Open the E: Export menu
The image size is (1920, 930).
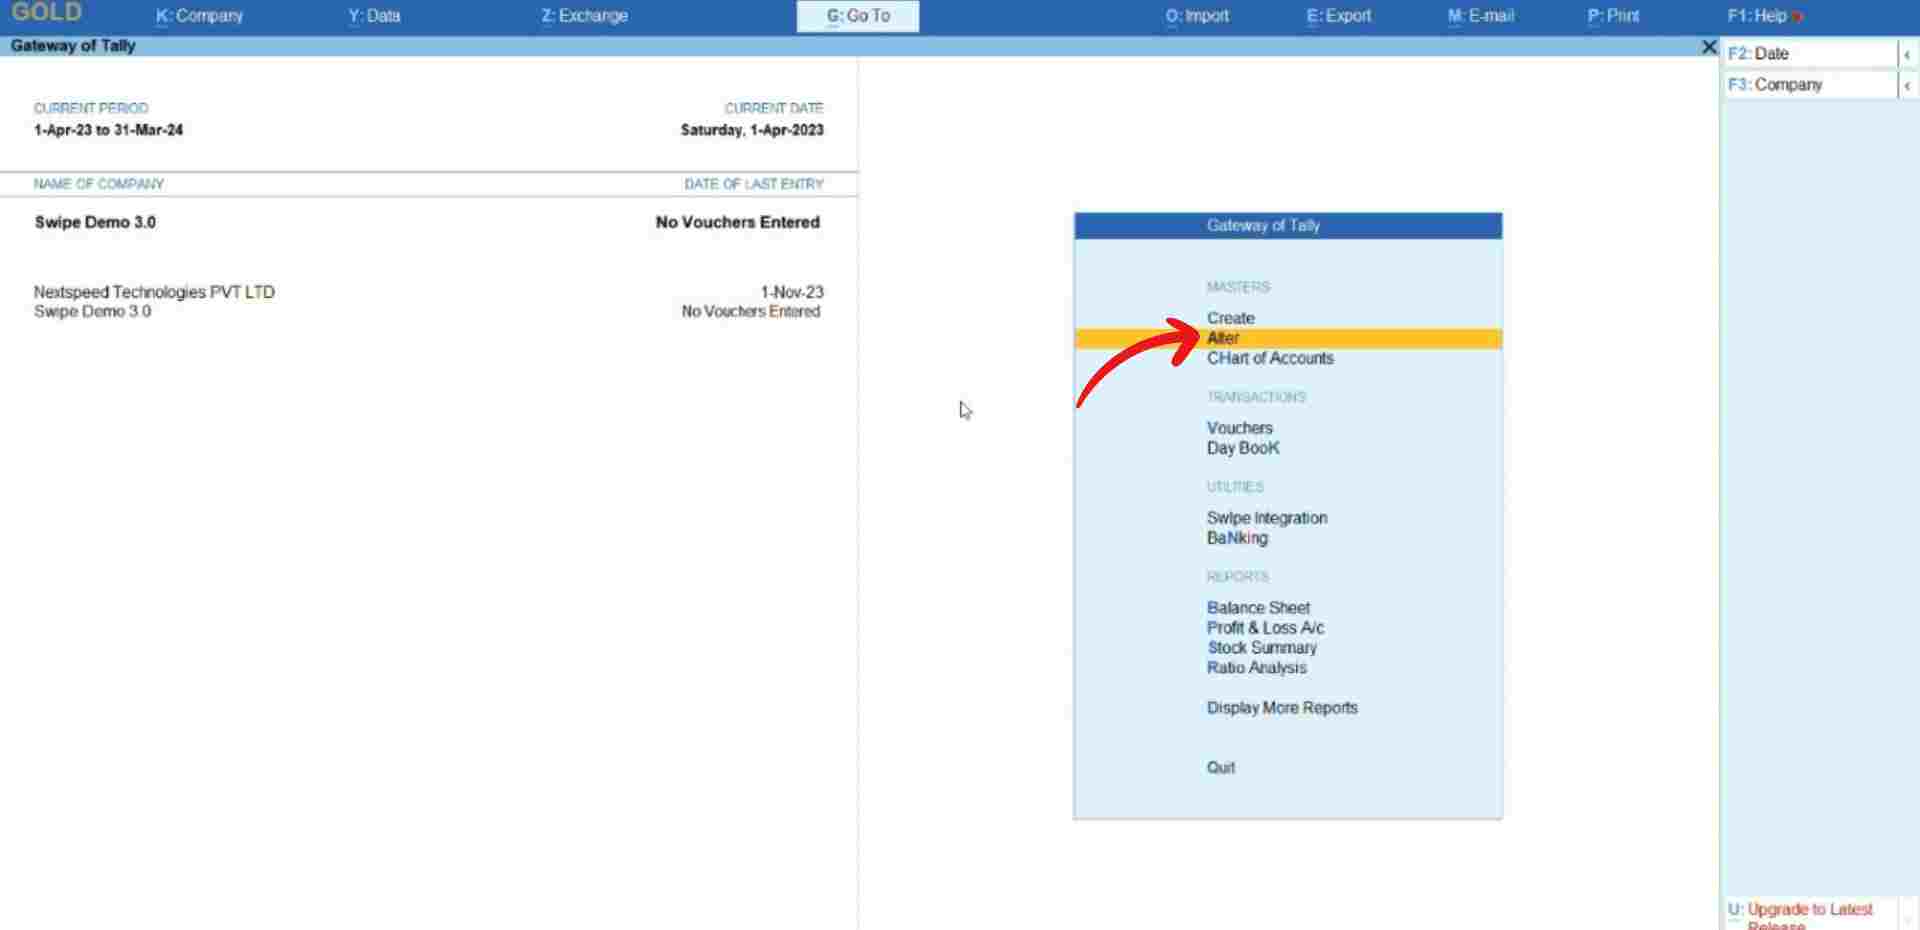pos(1338,16)
